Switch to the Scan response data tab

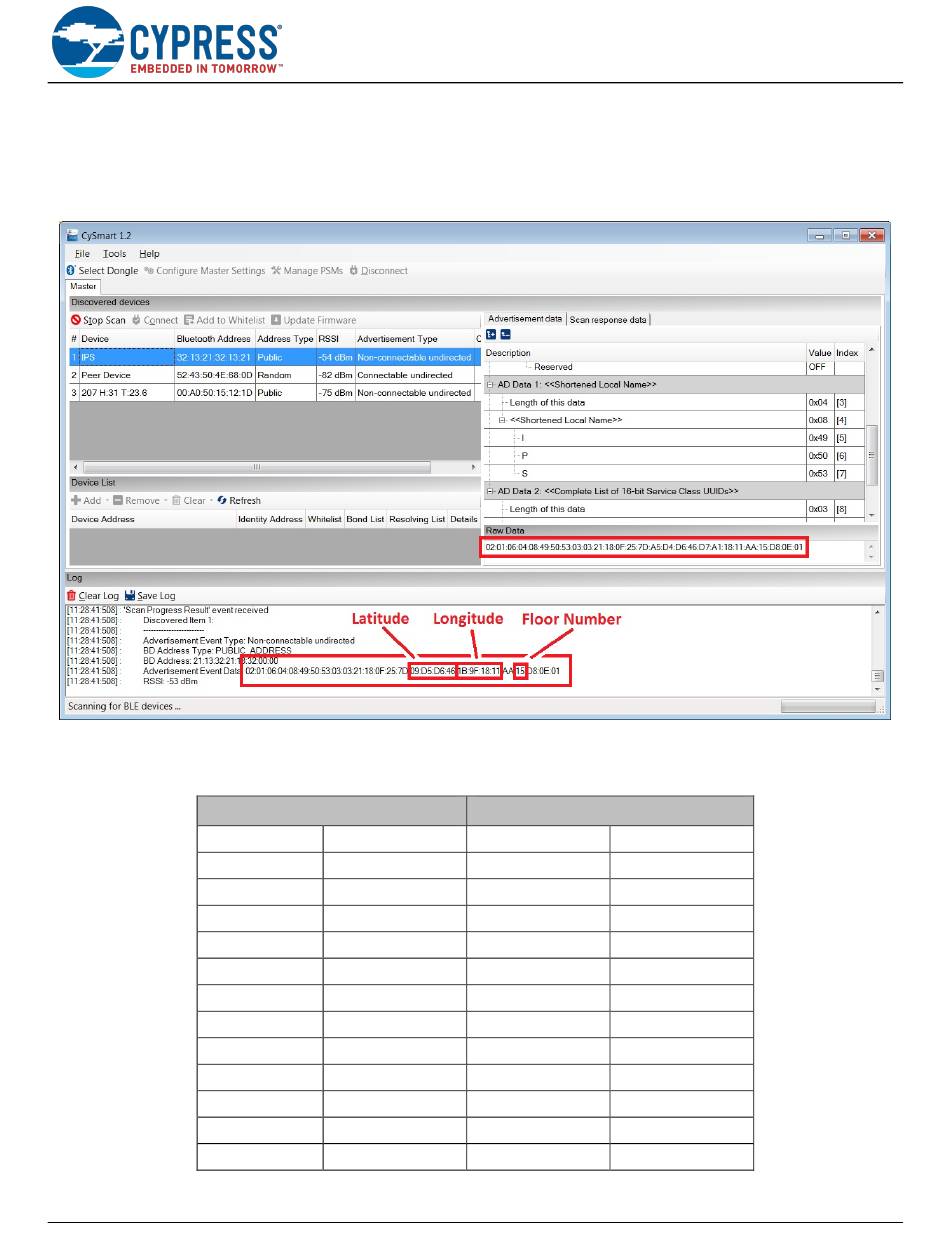pos(608,319)
